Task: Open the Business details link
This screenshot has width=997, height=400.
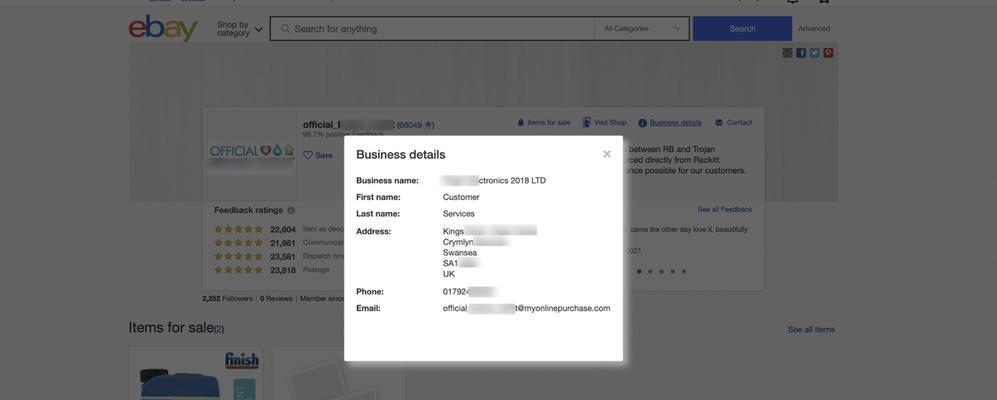Action: pyautogui.click(x=670, y=123)
